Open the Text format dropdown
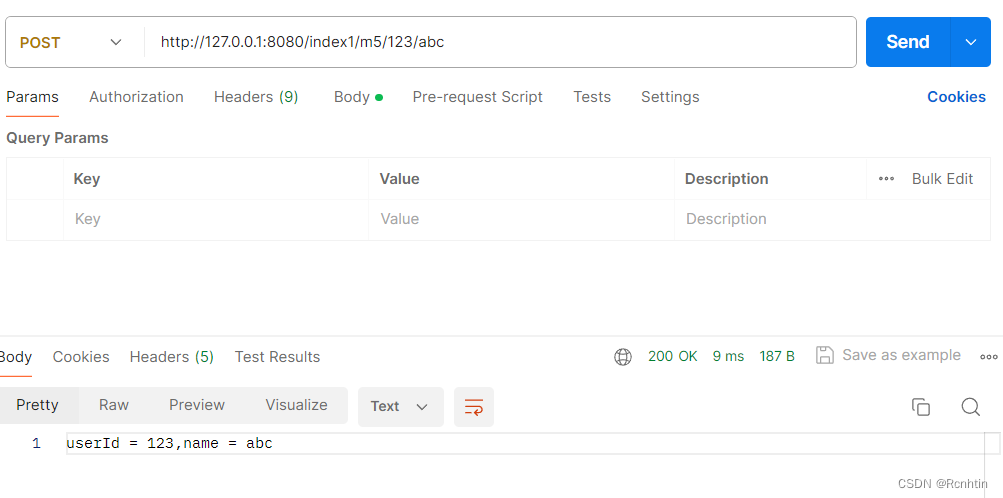This screenshot has height=498, width=1003. pyautogui.click(x=400, y=407)
